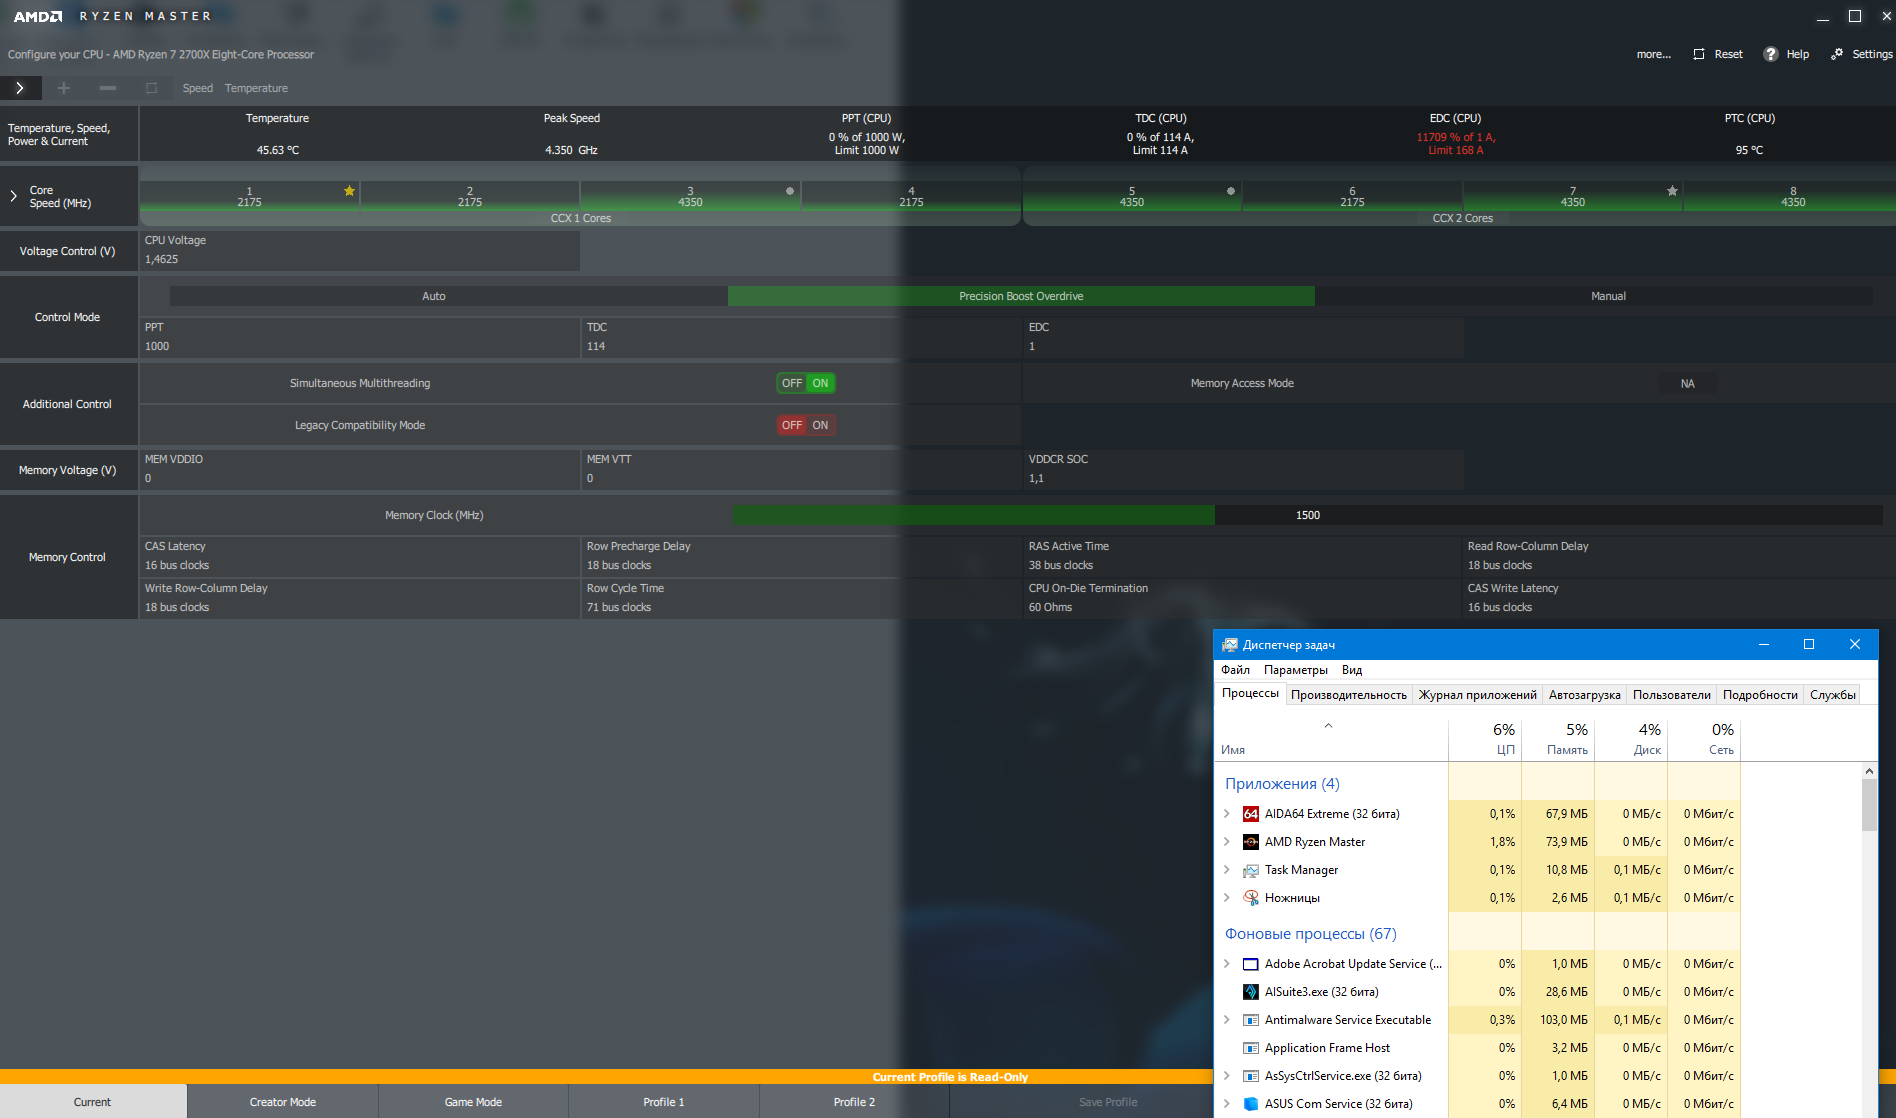Click the Диспетчер задач title bar icon
This screenshot has height=1118, width=1896.
click(x=1230, y=645)
